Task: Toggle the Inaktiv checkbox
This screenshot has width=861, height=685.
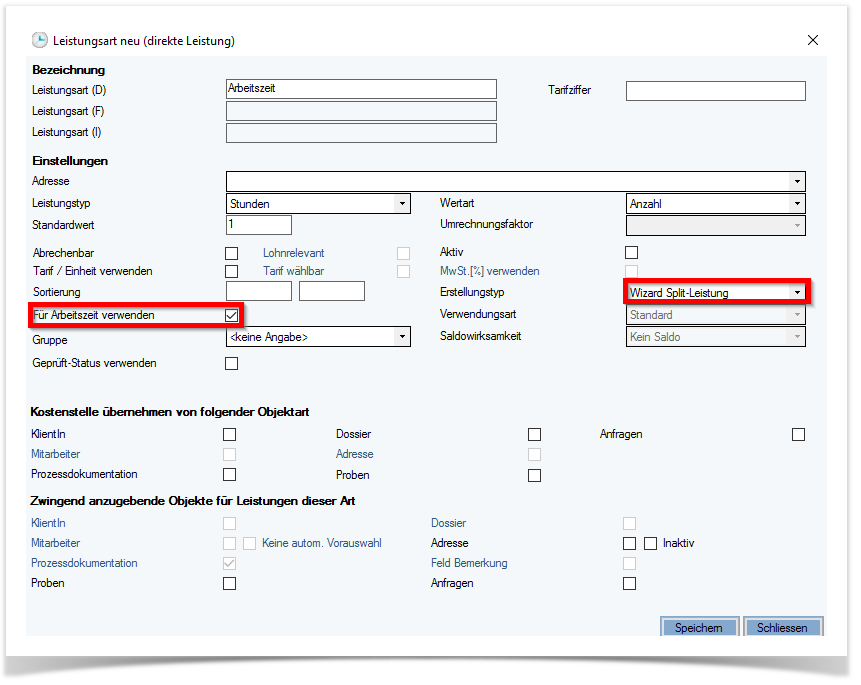Action: coord(650,543)
